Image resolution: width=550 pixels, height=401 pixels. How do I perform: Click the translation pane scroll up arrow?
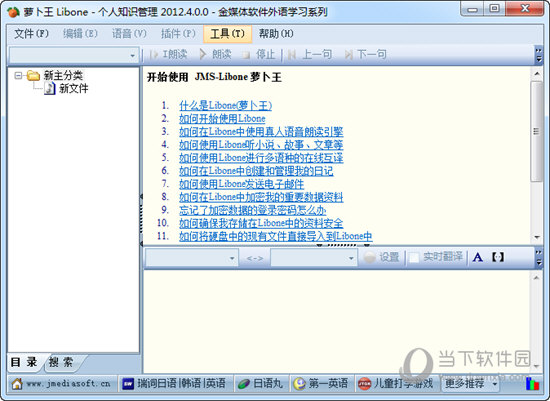point(537,278)
